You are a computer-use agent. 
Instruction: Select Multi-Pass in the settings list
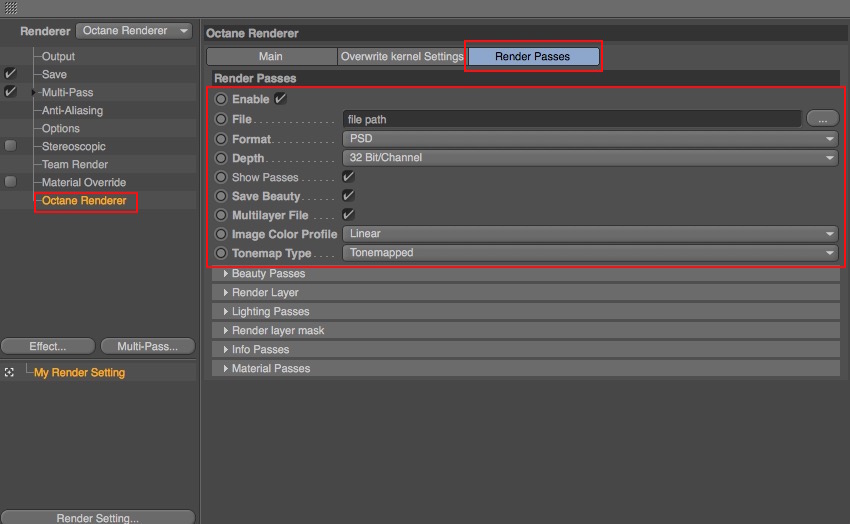coord(67,92)
